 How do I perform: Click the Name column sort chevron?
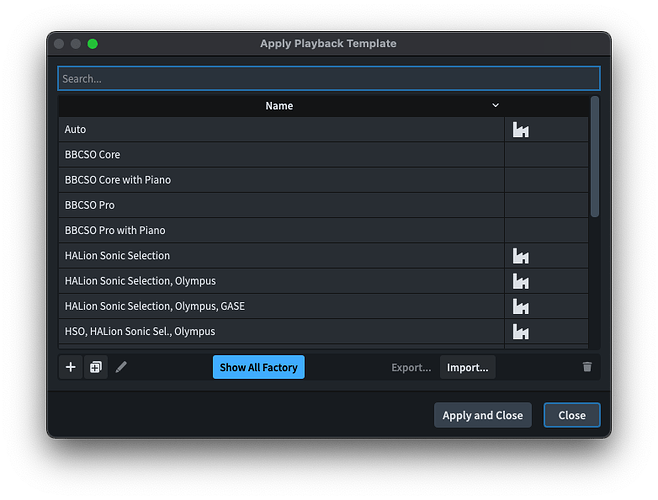[x=496, y=105]
